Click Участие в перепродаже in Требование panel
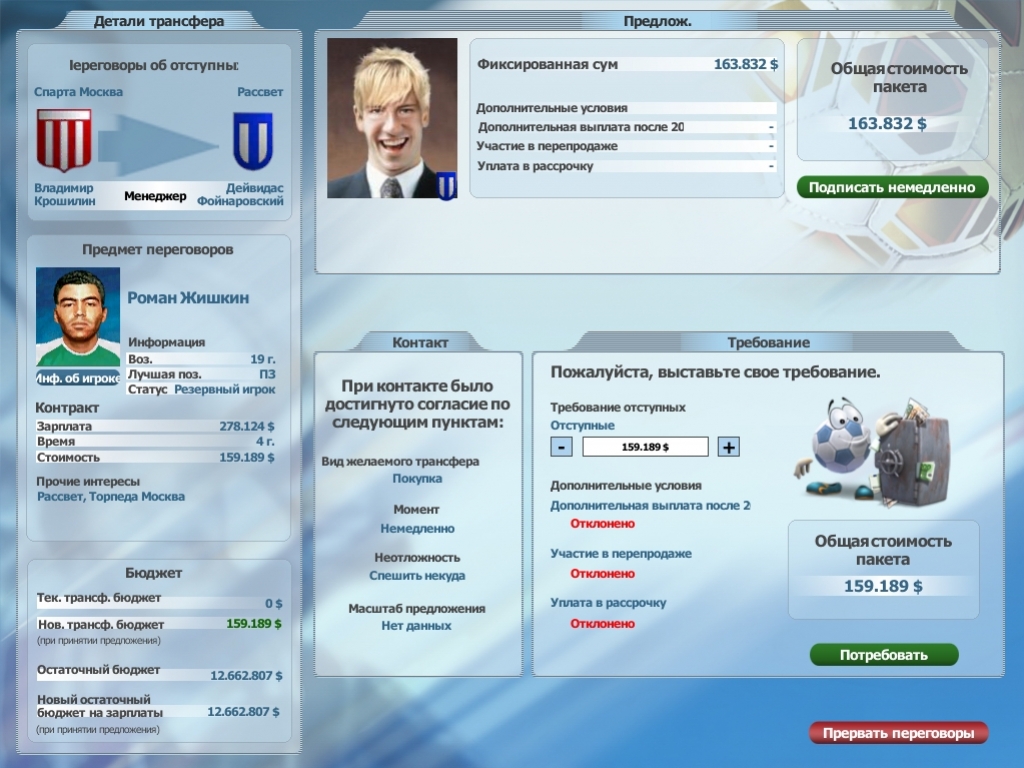This screenshot has width=1024, height=768. (x=620, y=553)
